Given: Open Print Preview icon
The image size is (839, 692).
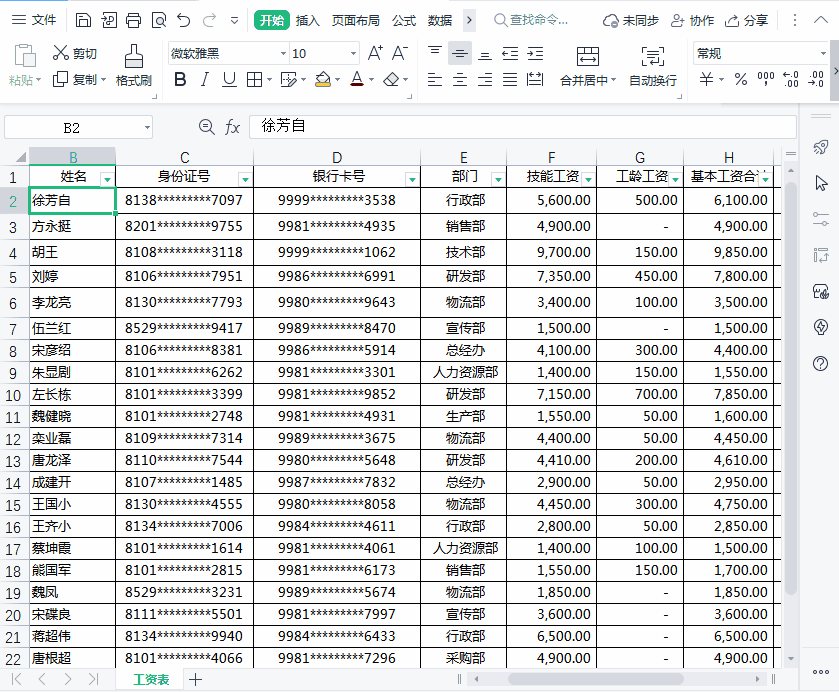Looking at the screenshot, I should tap(159, 20).
